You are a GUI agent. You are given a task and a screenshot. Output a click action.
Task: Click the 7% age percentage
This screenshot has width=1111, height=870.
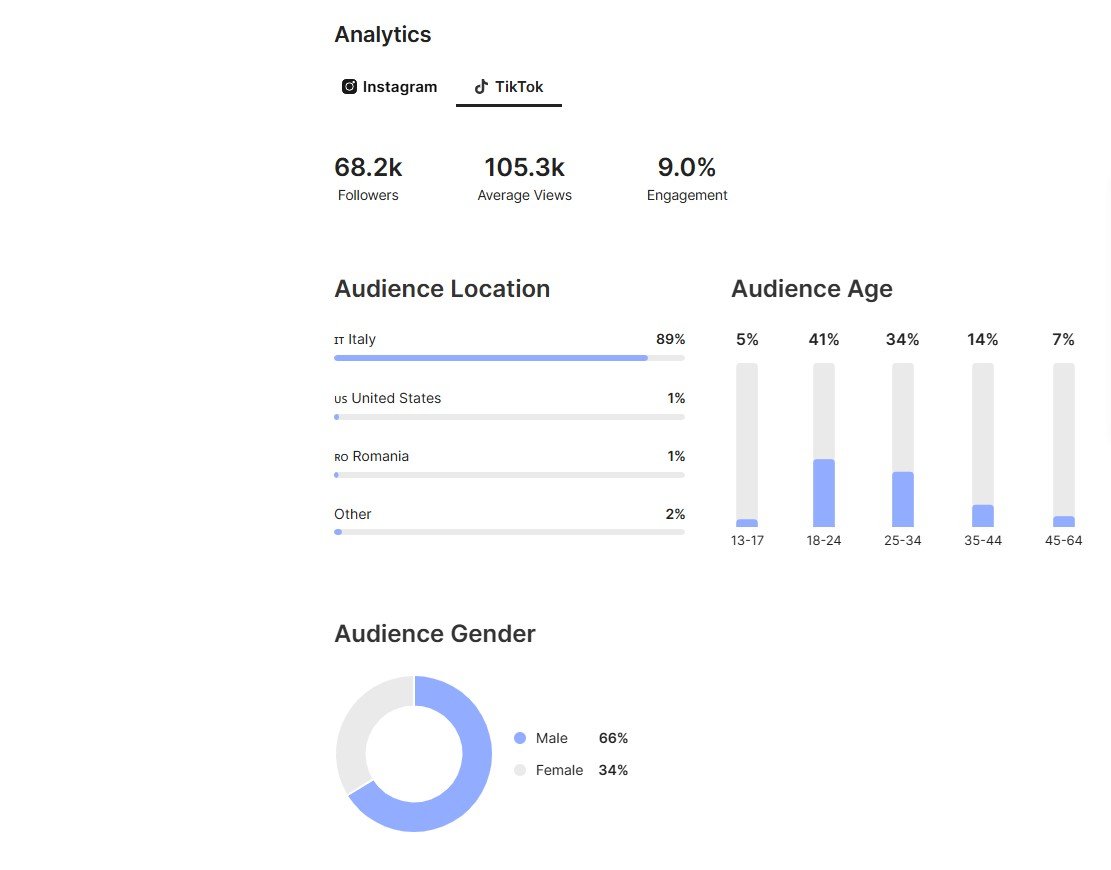1064,340
